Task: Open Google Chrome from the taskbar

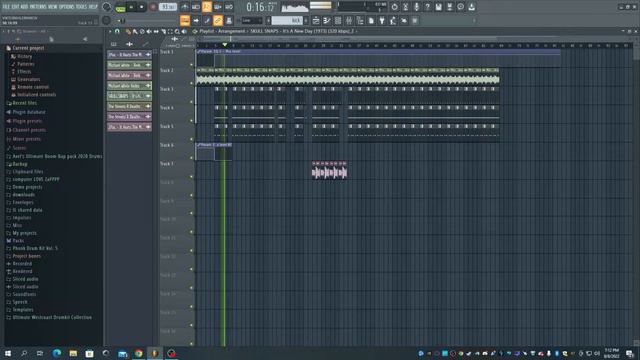Action: point(138,353)
